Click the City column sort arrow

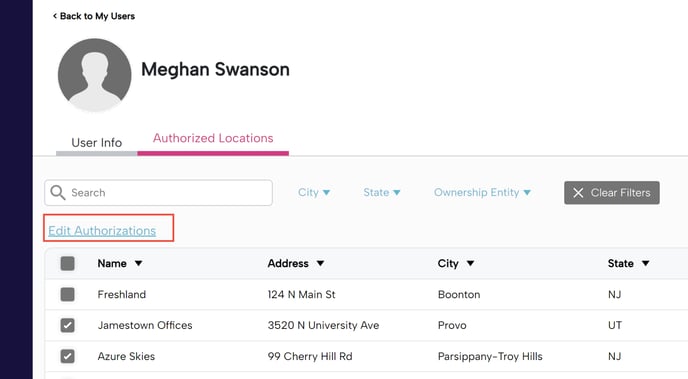[470, 263]
